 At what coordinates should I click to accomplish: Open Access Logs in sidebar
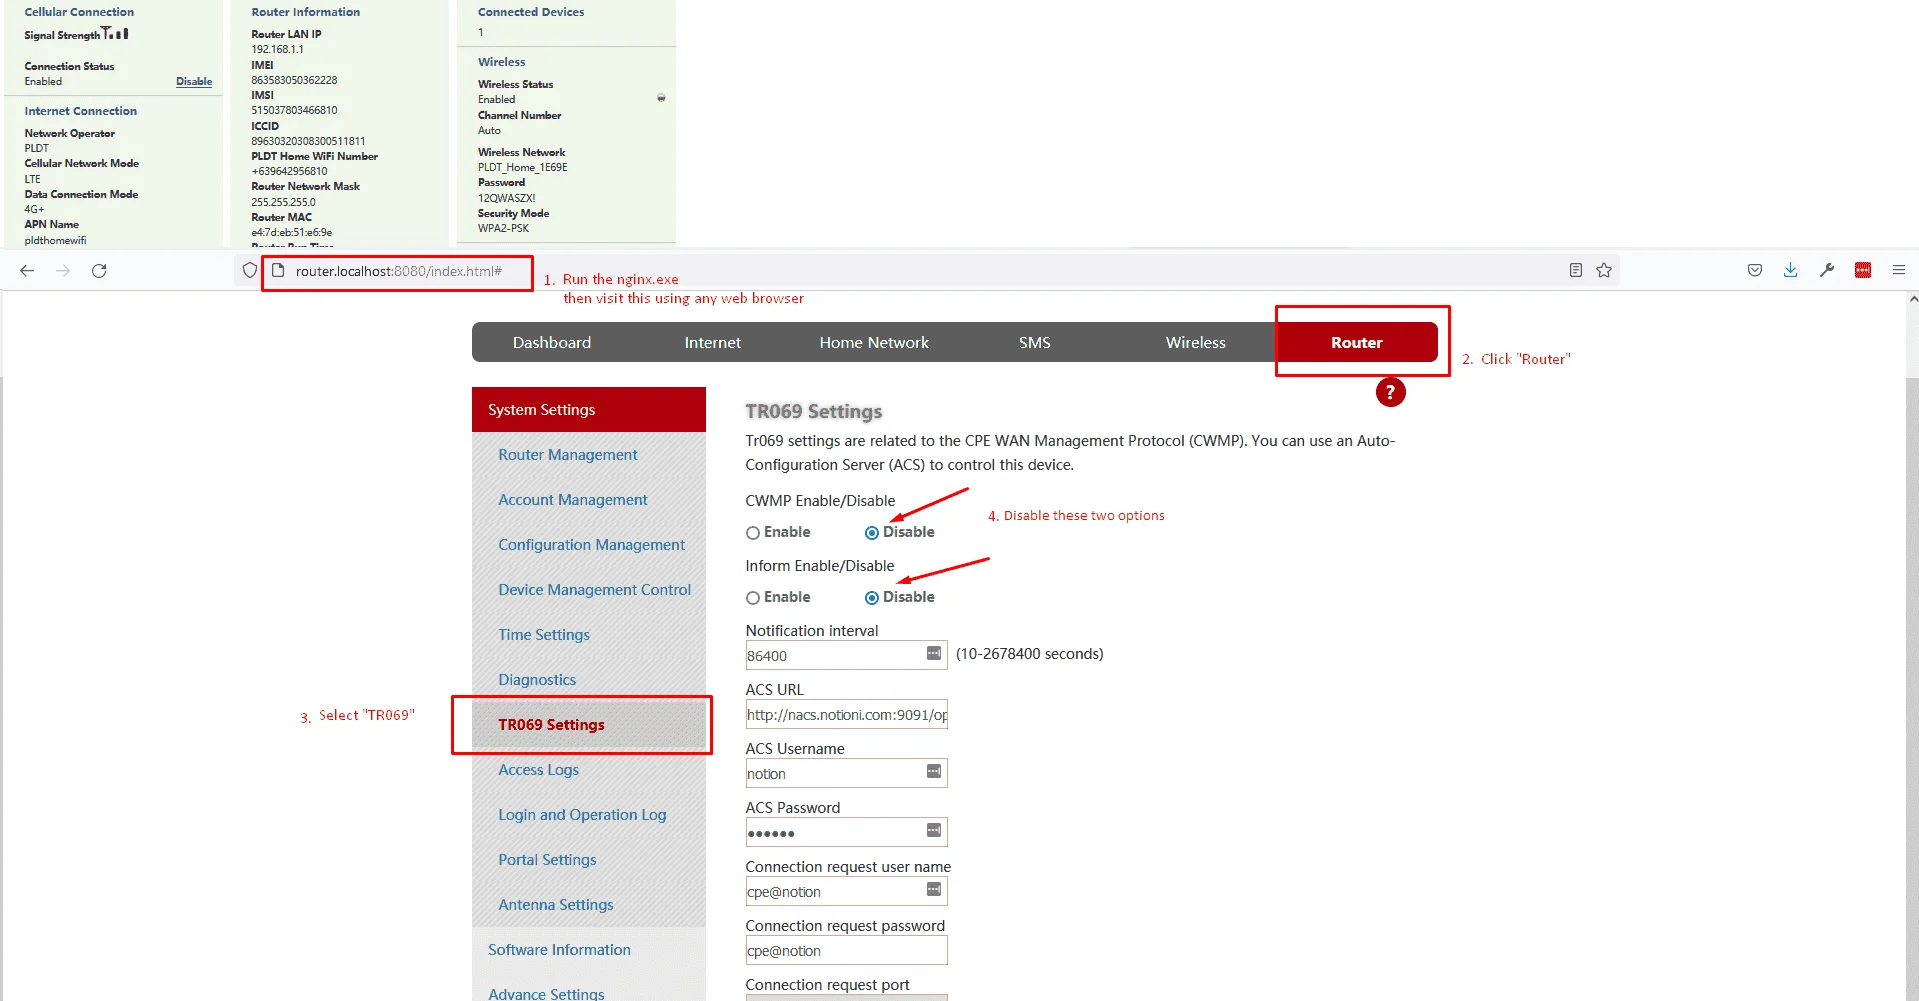point(539,770)
